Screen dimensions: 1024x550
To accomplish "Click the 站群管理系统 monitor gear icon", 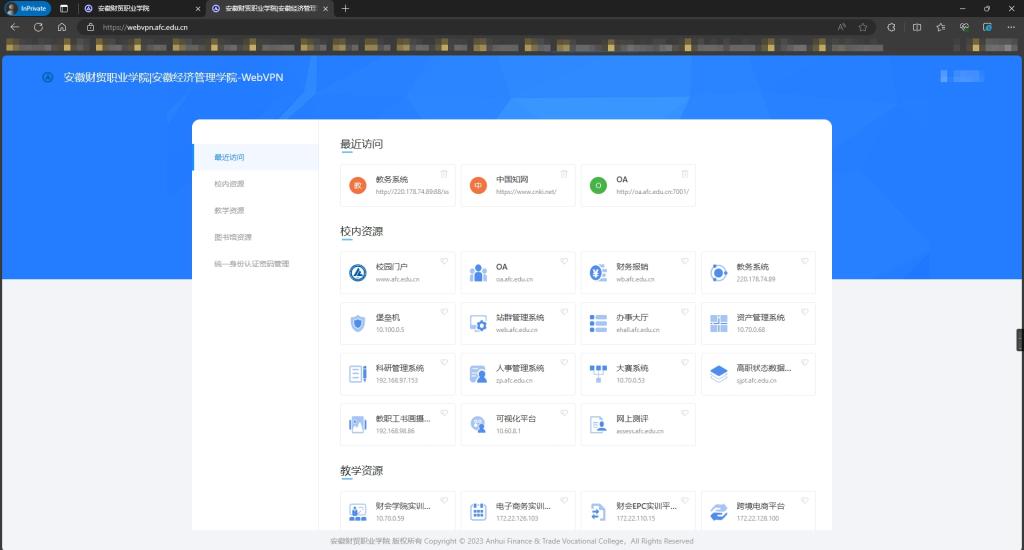I will [478, 323].
